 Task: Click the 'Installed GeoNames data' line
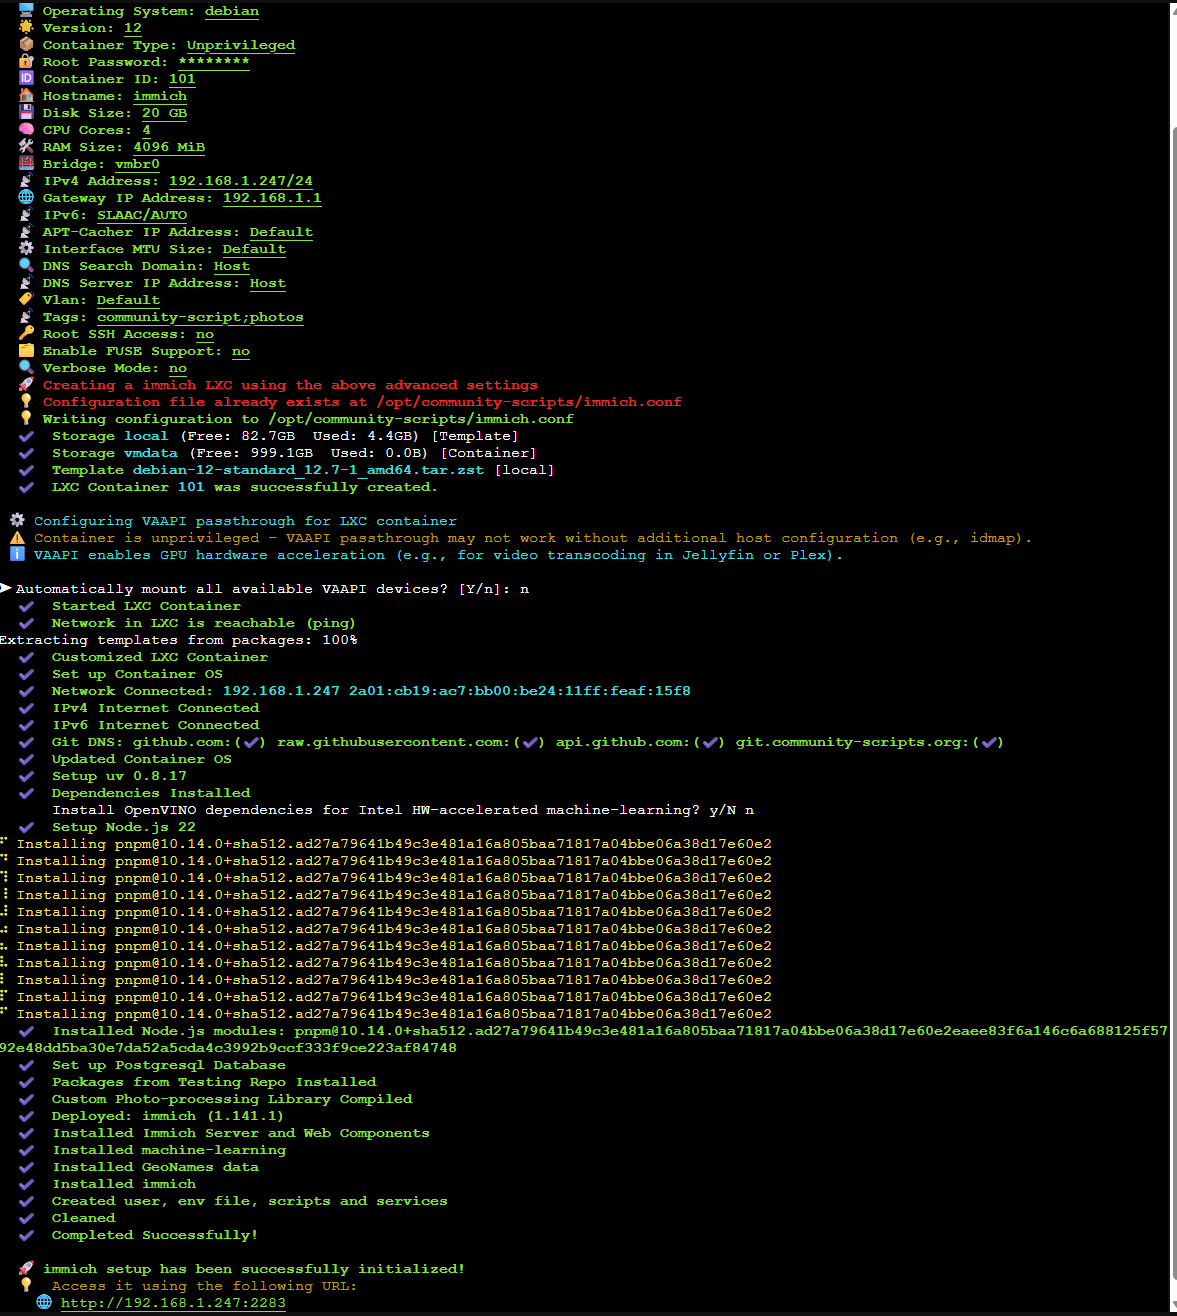coord(155,1166)
